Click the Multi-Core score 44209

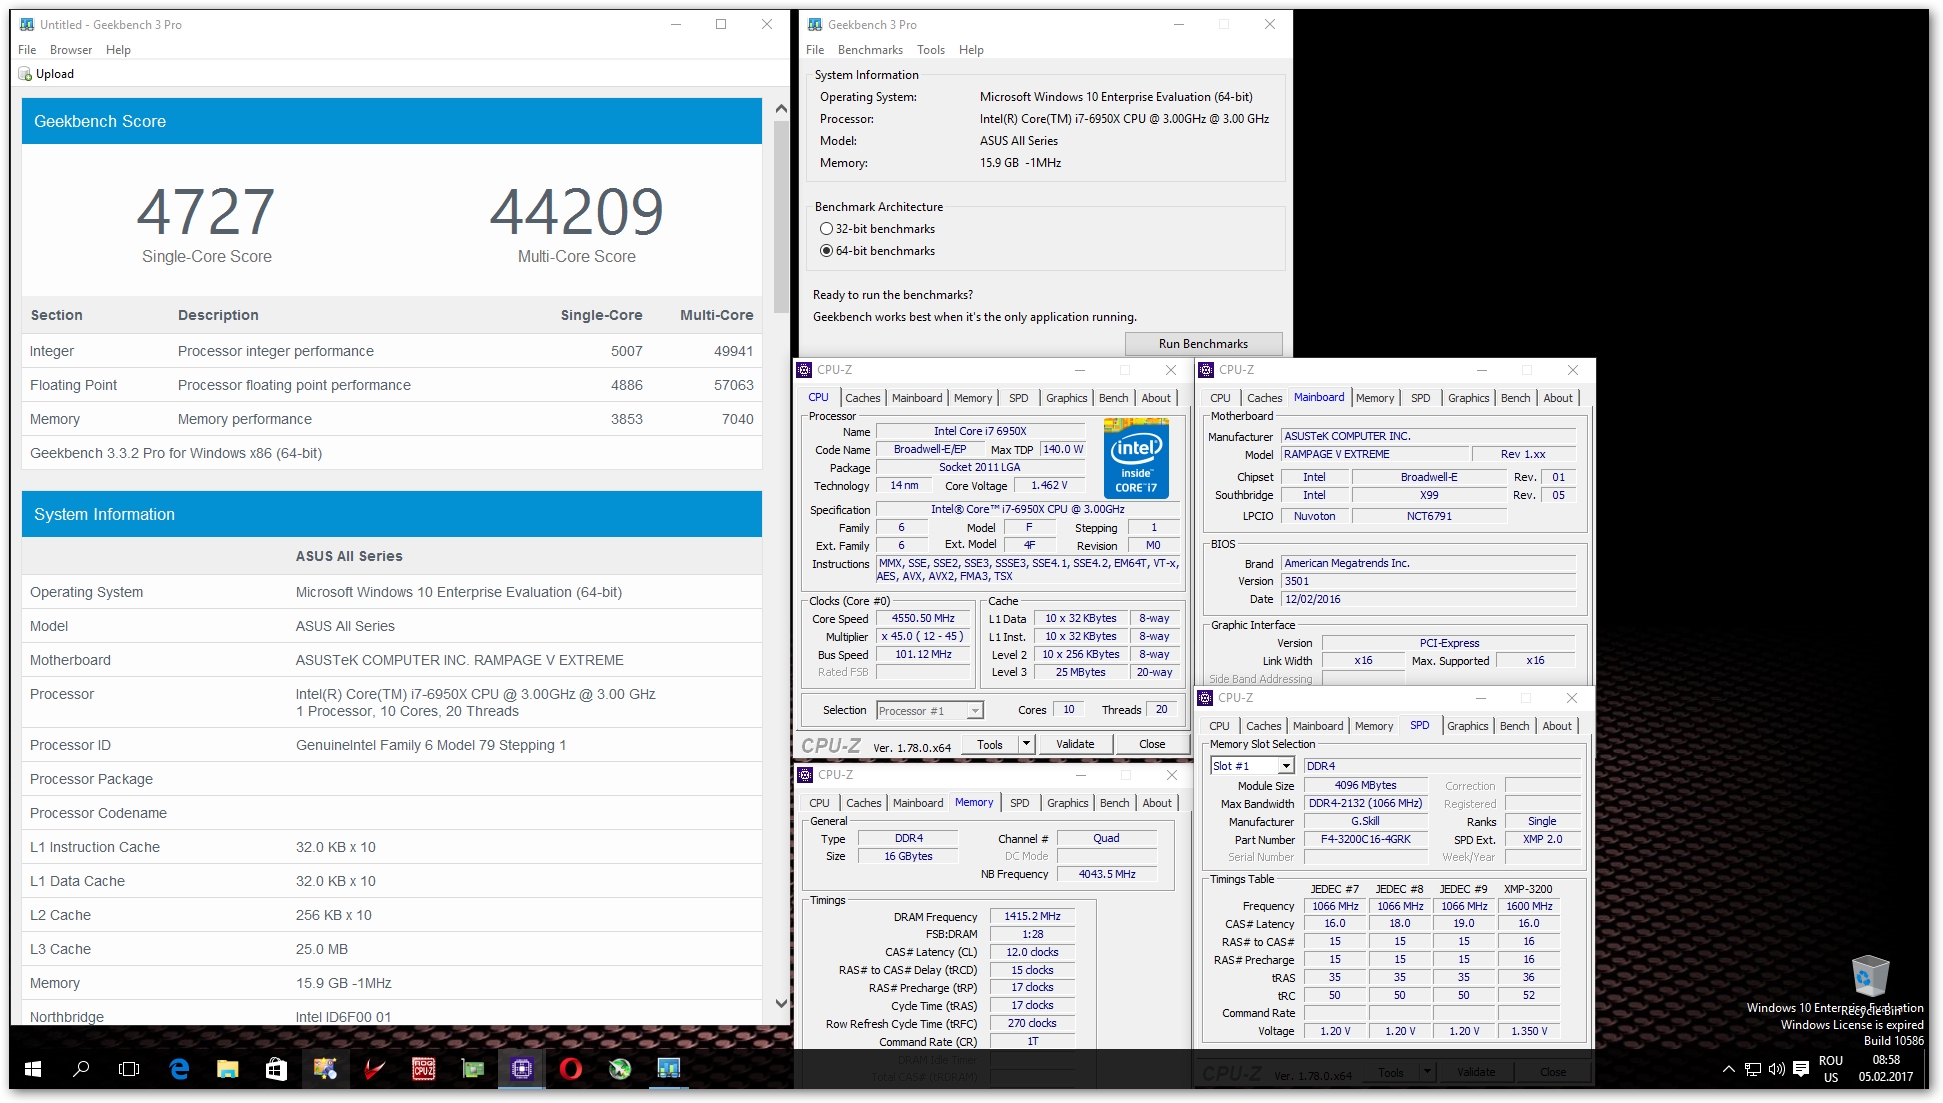tap(576, 211)
